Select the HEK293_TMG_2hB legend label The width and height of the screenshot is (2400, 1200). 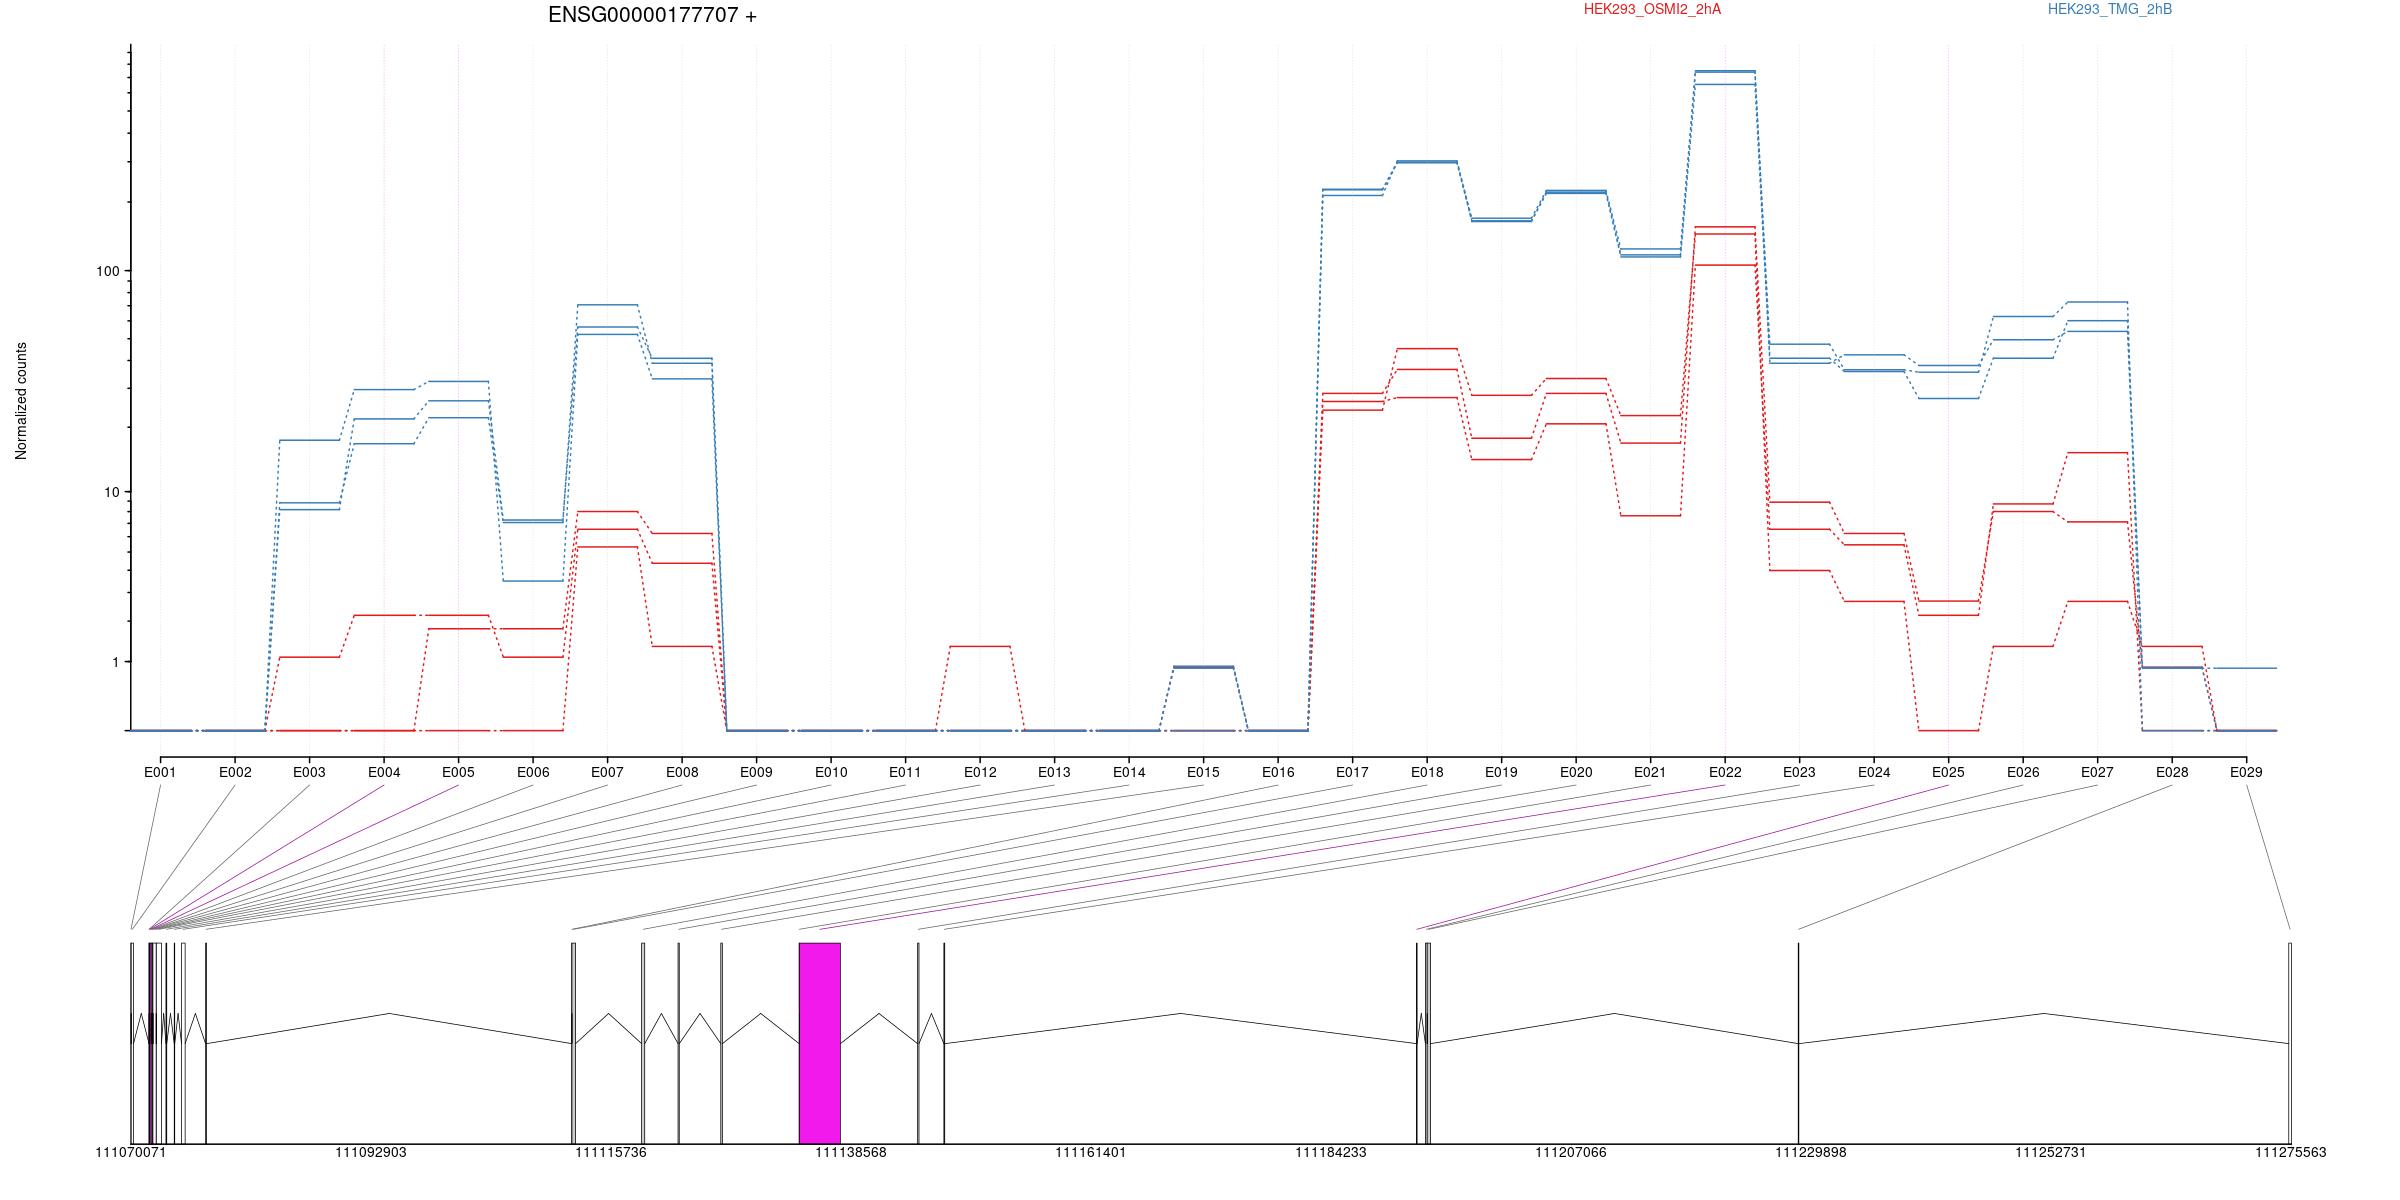tap(2110, 9)
